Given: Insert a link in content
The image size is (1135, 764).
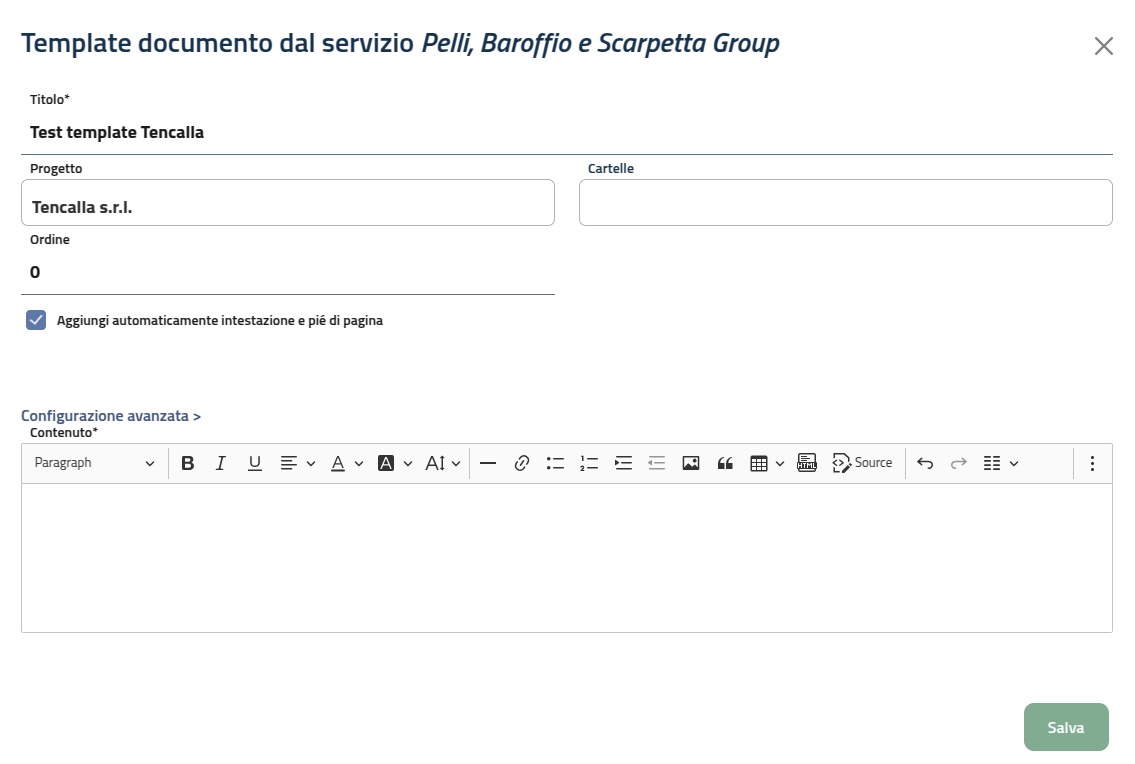Looking at the screenshot, I should point(521,463).
